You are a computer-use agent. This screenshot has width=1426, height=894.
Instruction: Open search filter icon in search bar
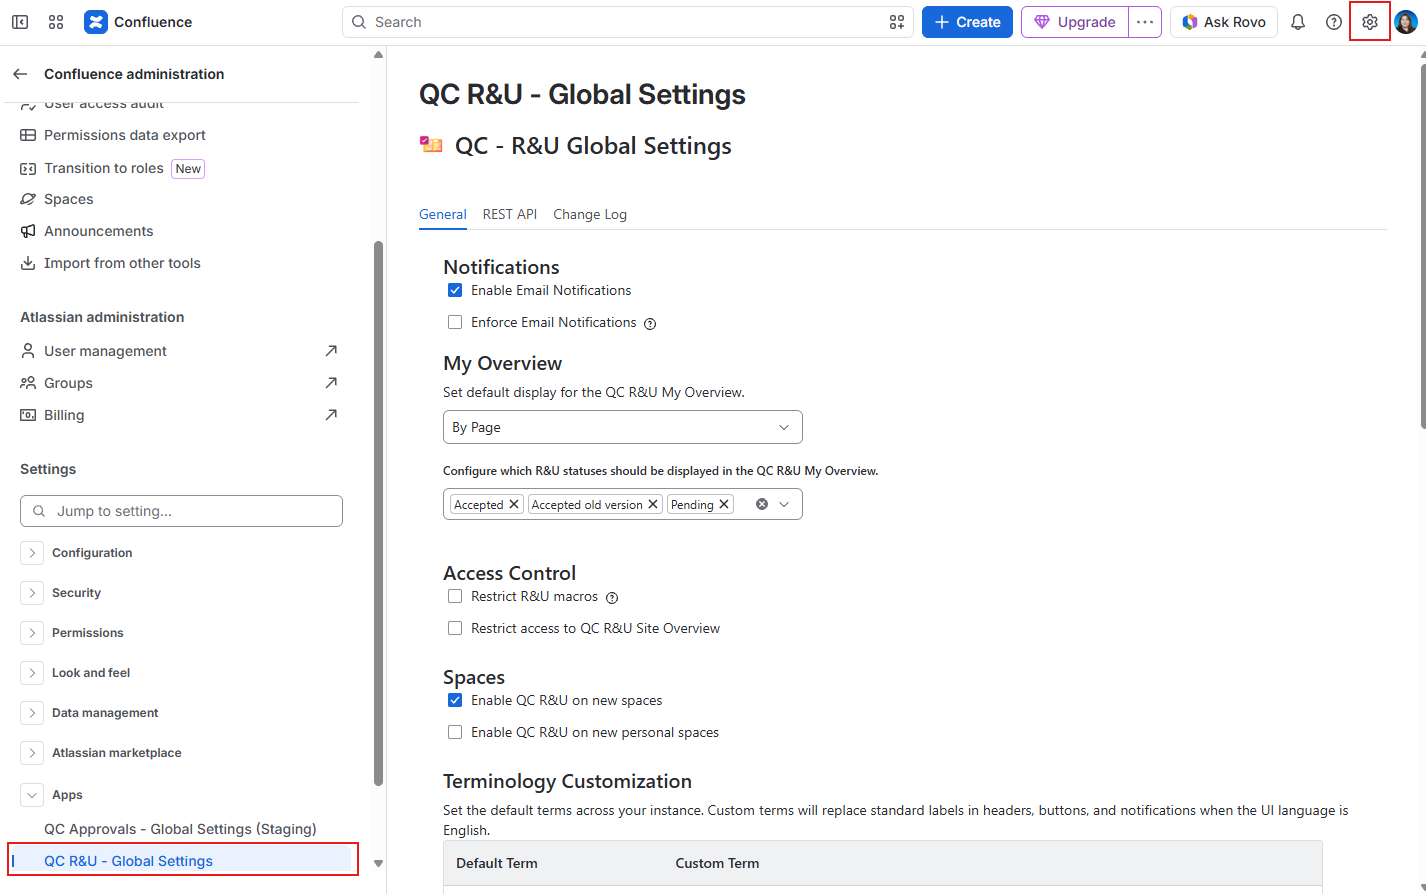(897, 22)
